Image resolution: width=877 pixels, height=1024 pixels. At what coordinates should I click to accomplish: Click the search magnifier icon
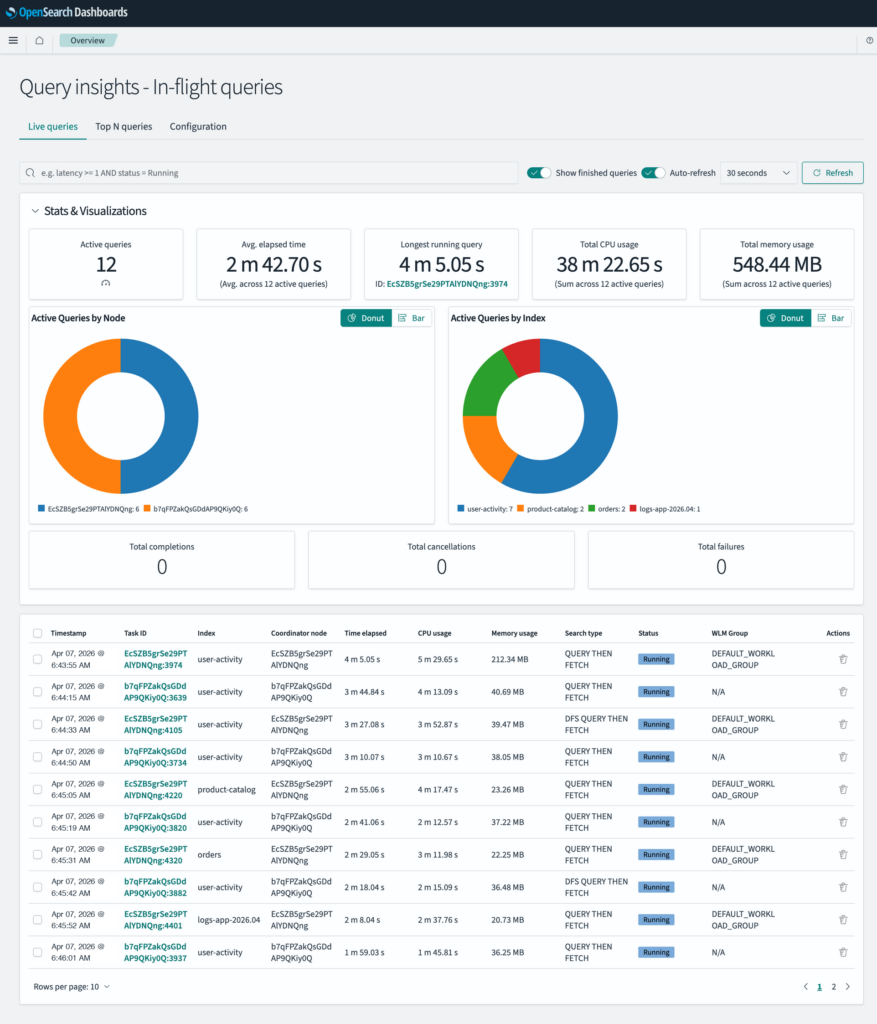pyautogui.click(x=30, y=173)
